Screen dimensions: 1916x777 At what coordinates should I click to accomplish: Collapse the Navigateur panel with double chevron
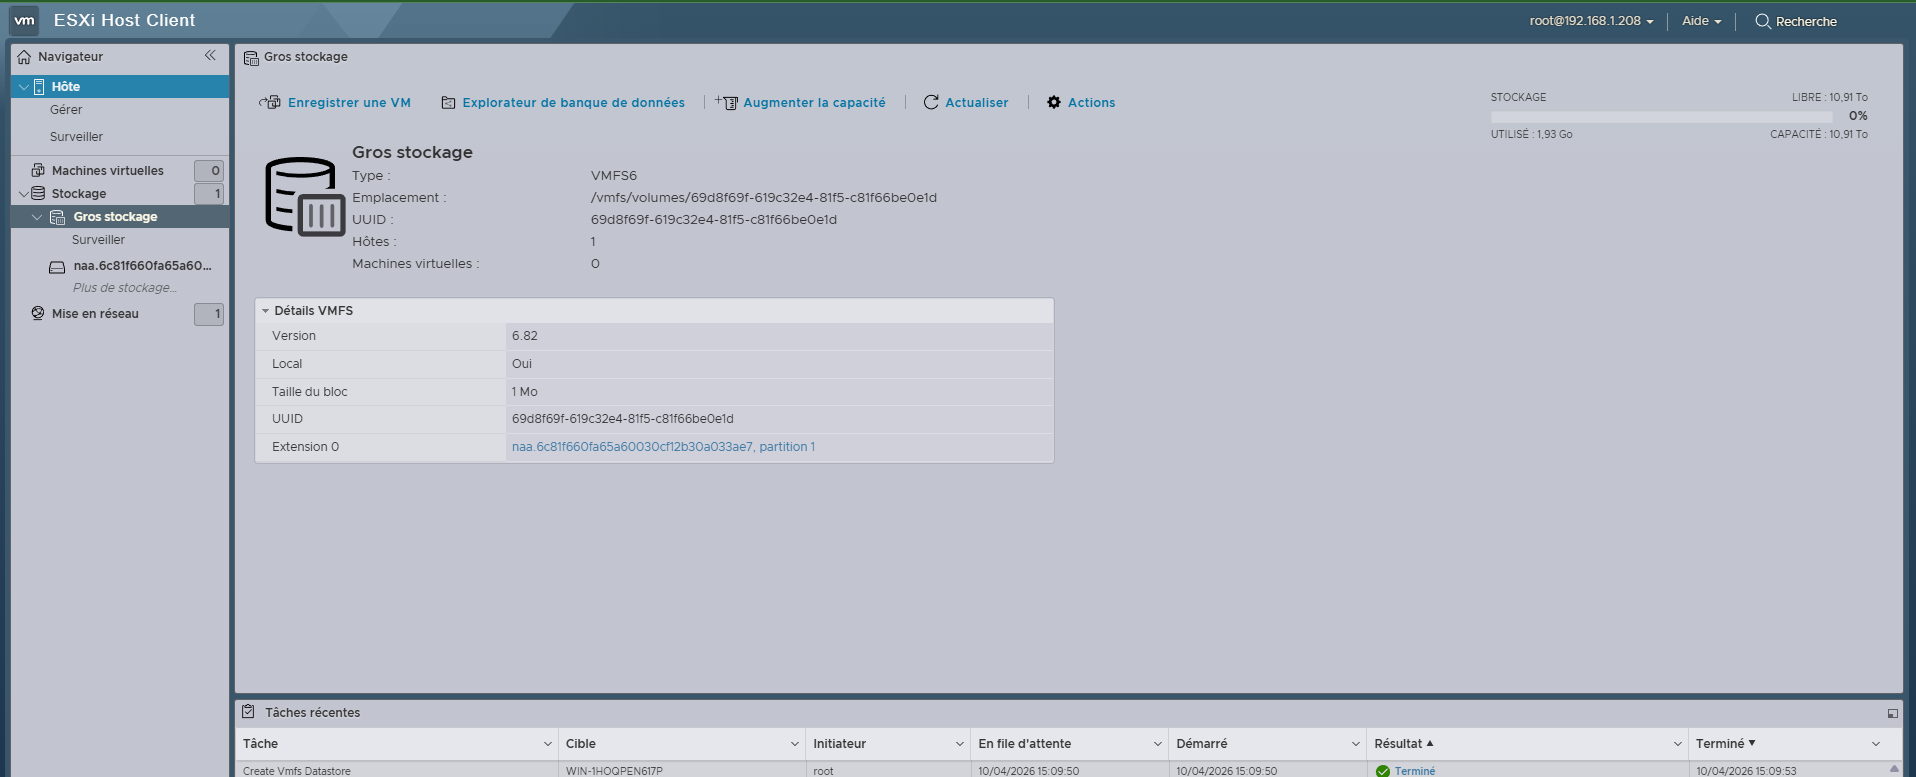pyautogui.click(x=210, y=56)
